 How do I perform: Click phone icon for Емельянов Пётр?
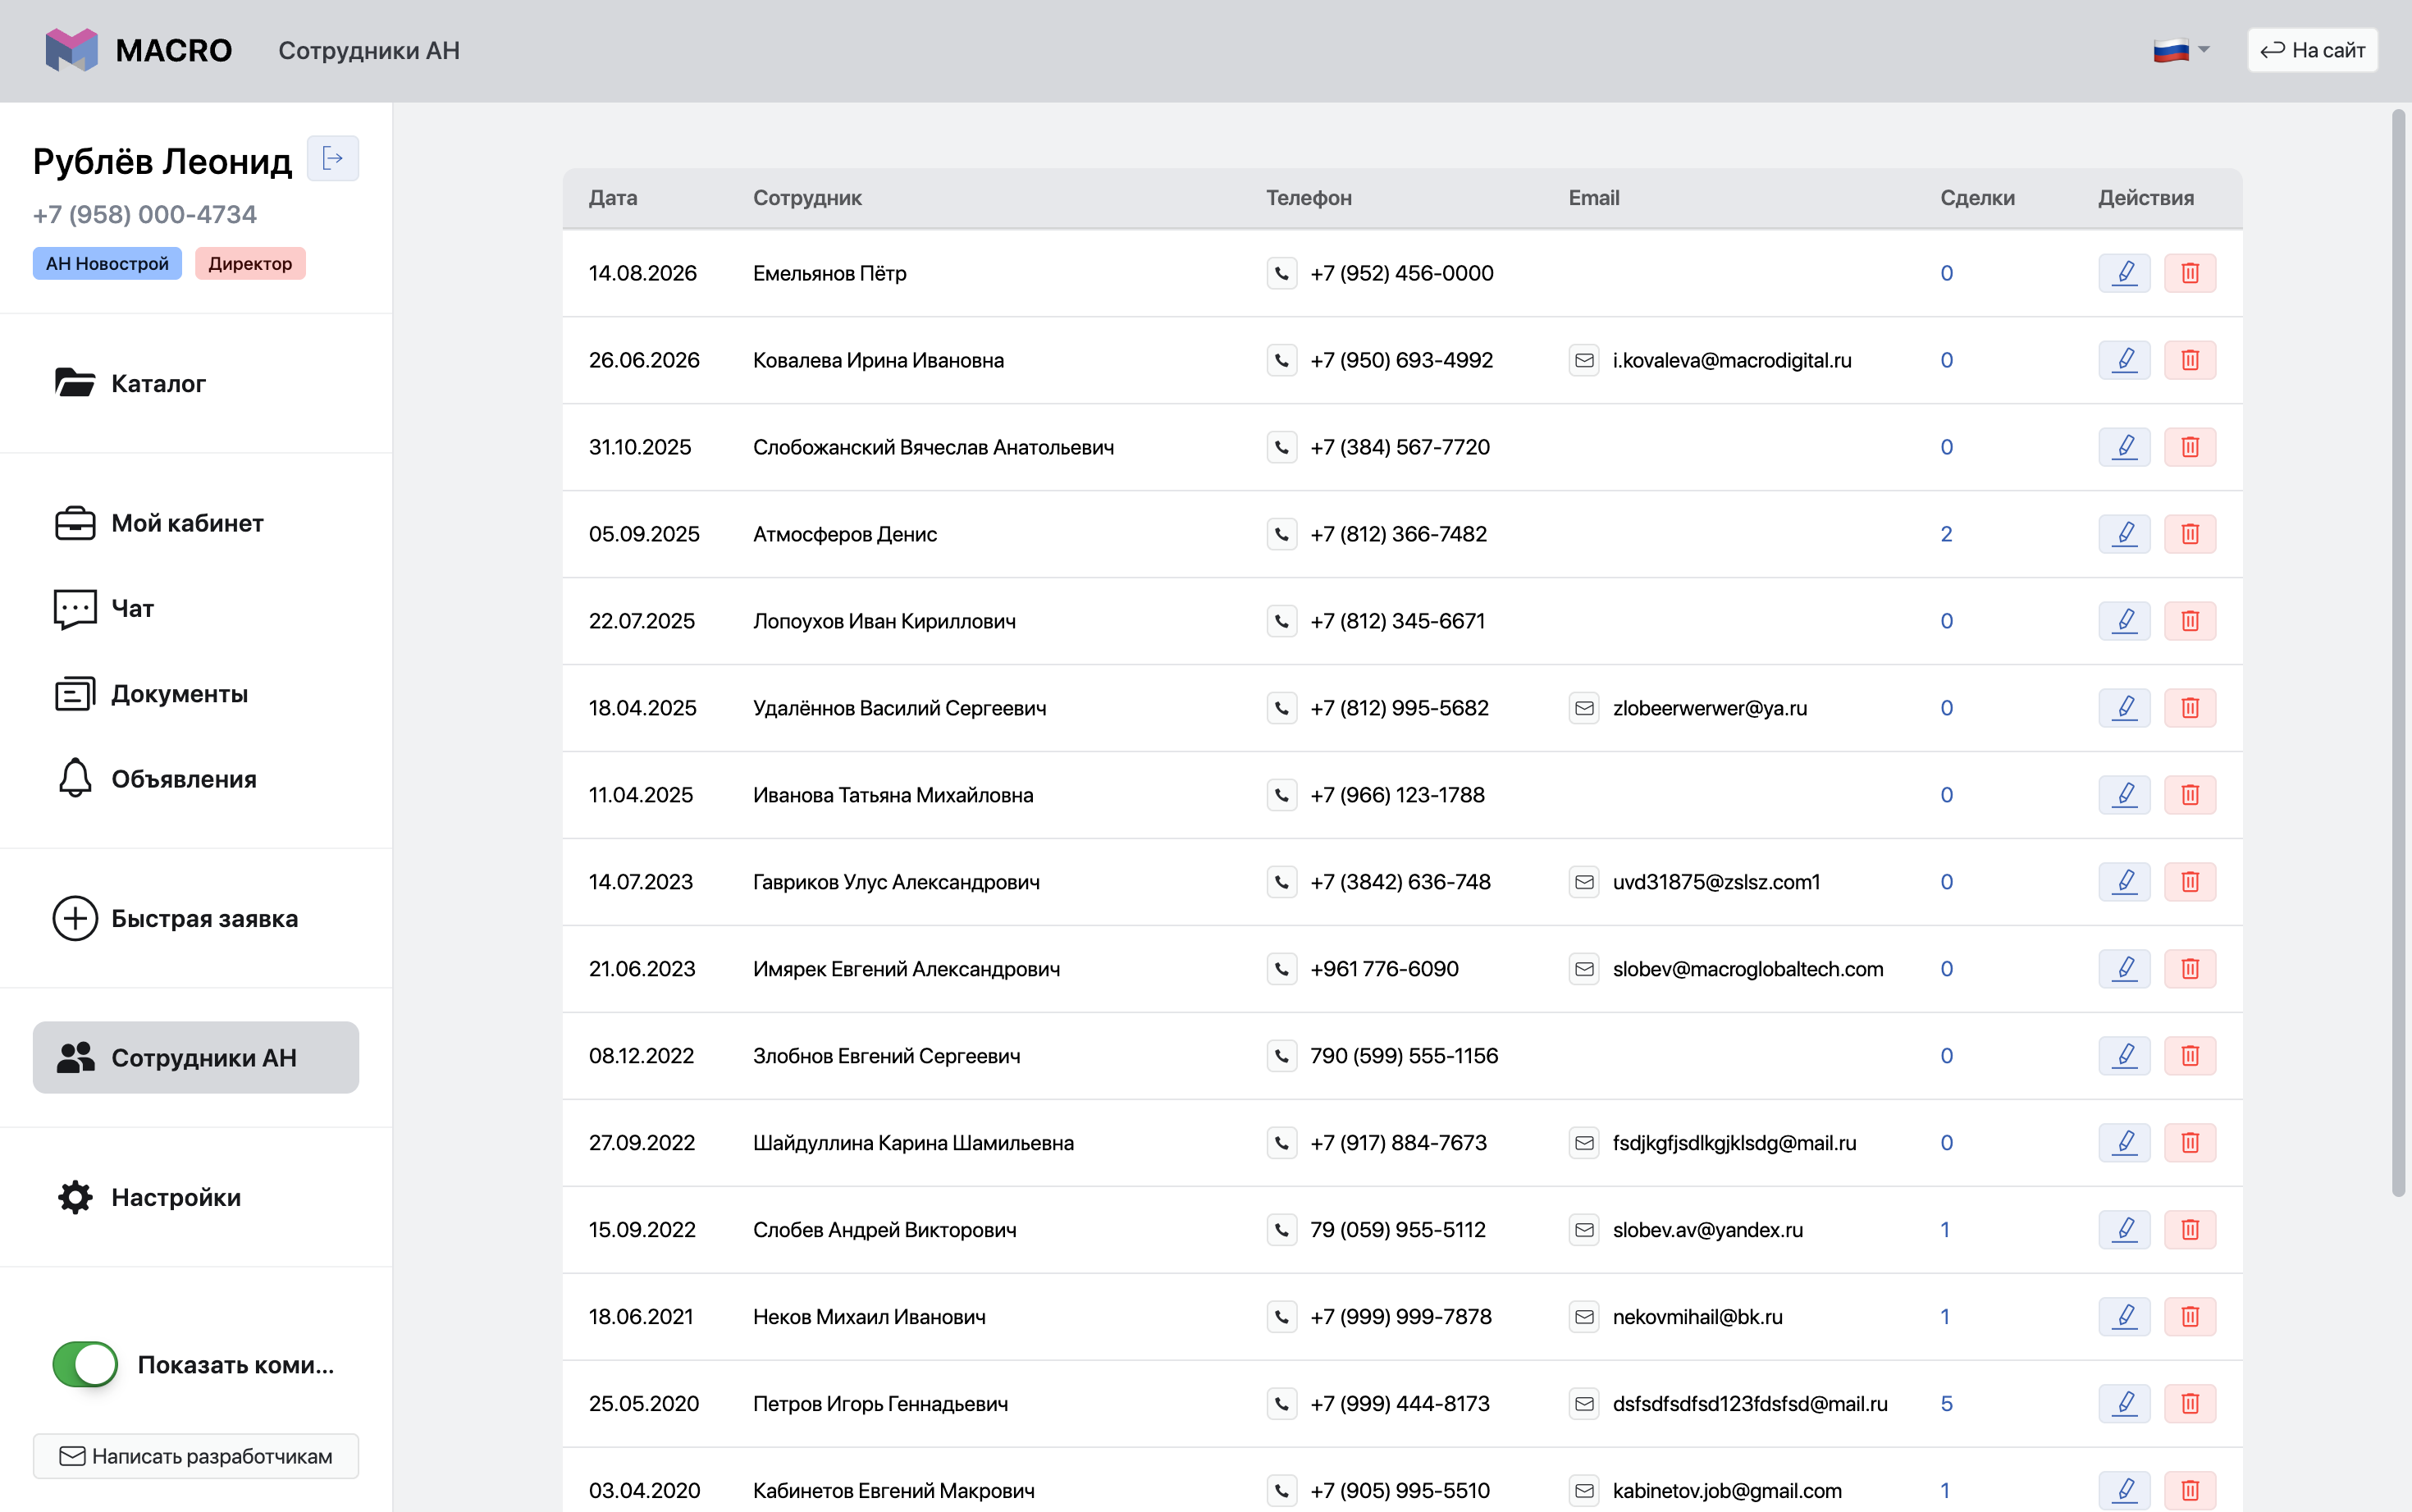tap(1282, 273)
